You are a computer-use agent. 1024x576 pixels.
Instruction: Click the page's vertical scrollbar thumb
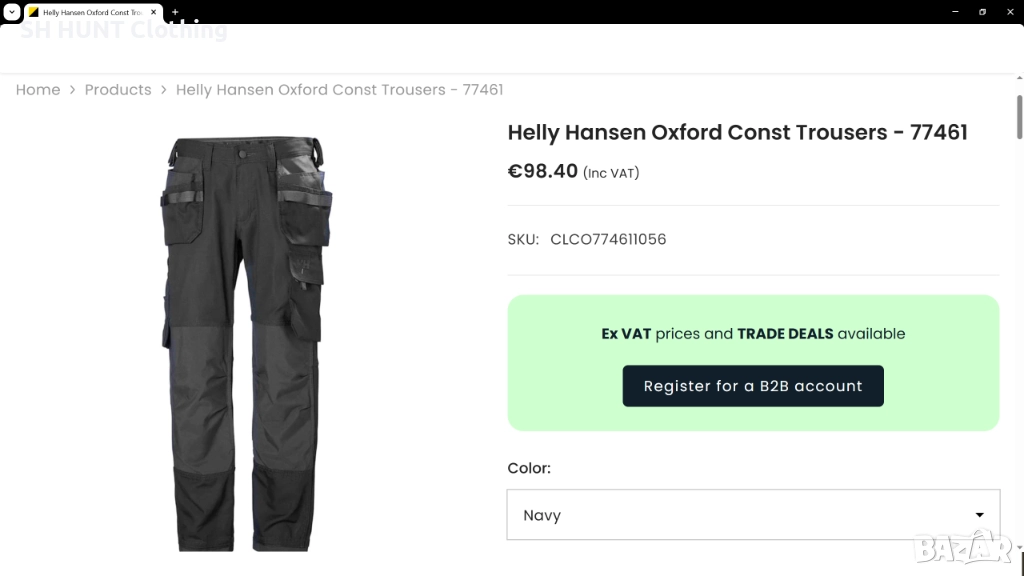tap(1019, 117)
